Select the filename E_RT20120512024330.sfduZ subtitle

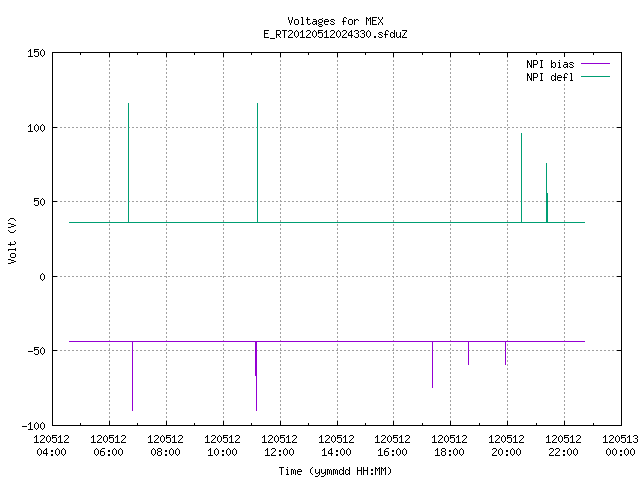(335, 34)
